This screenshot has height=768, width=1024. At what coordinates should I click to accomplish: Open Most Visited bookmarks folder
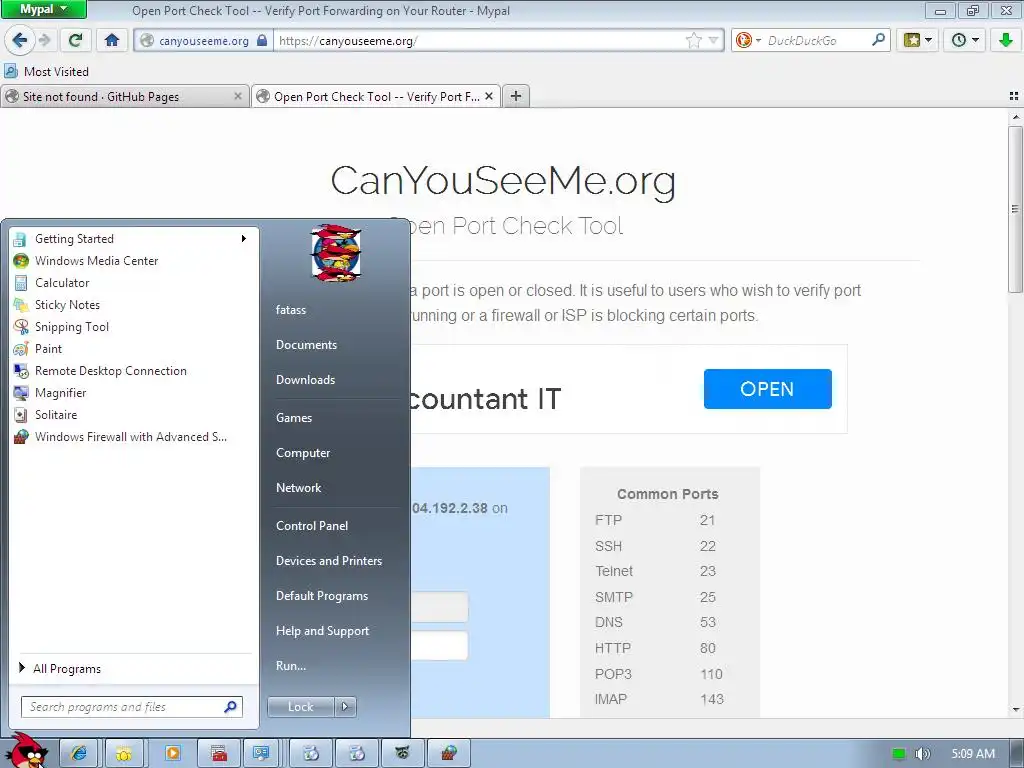tap(47, 71)
